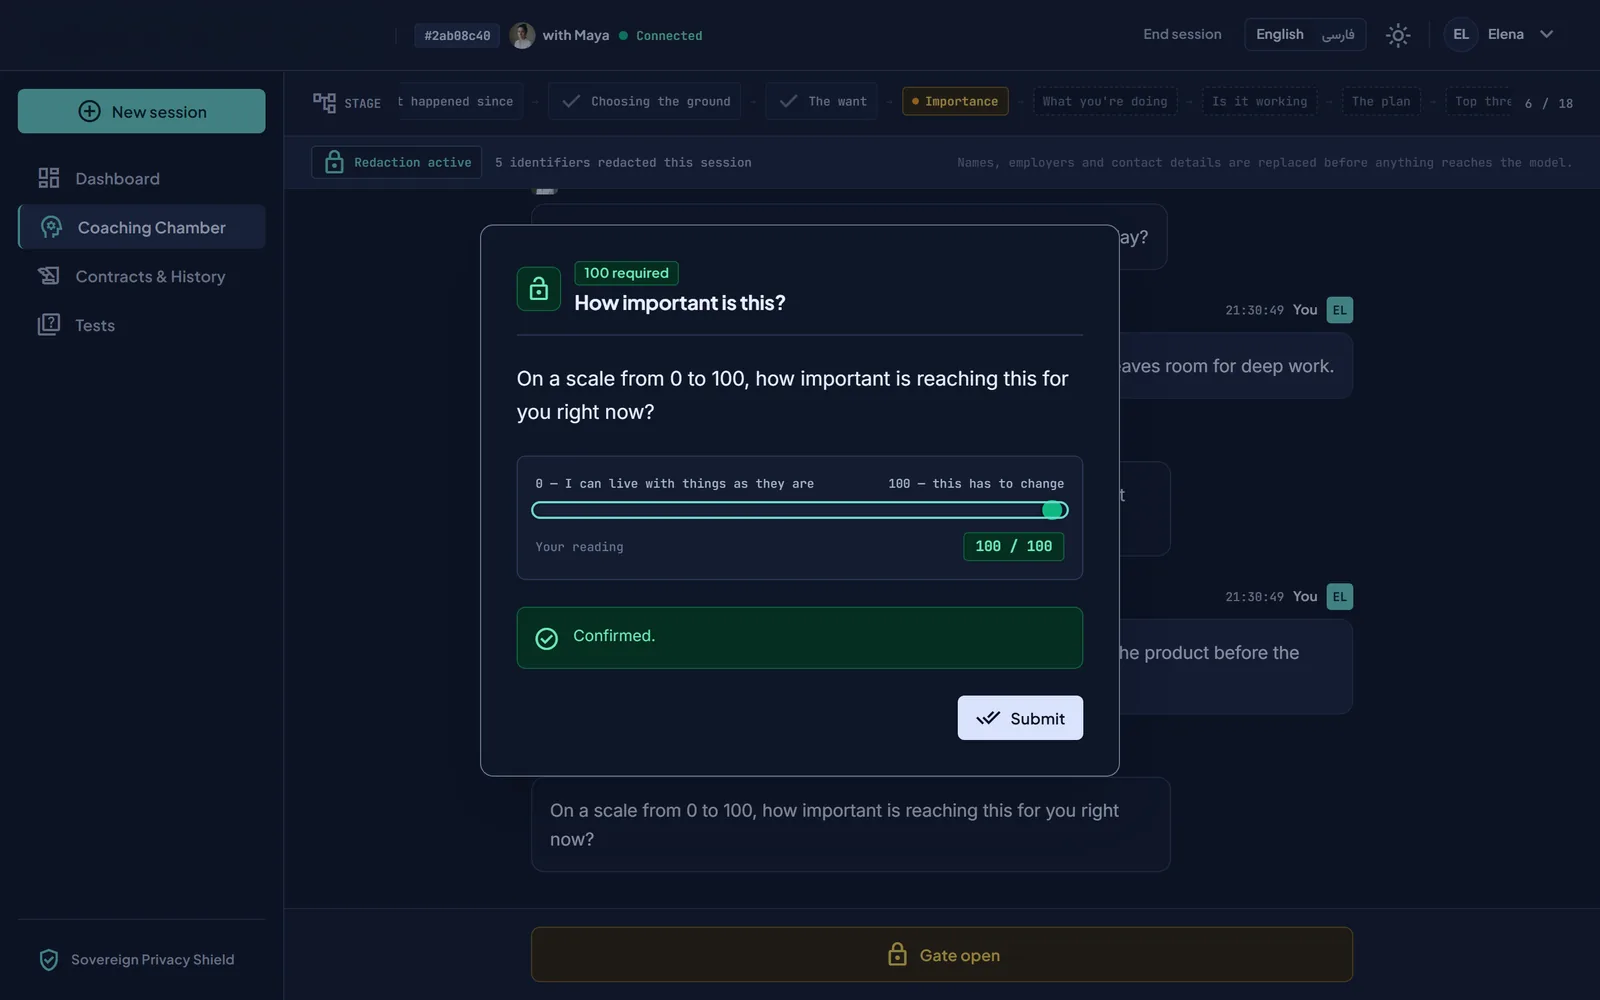Click the Redaction active lock icon
This screenshot has height=1000, width=1600.
[x=335, y=162]
